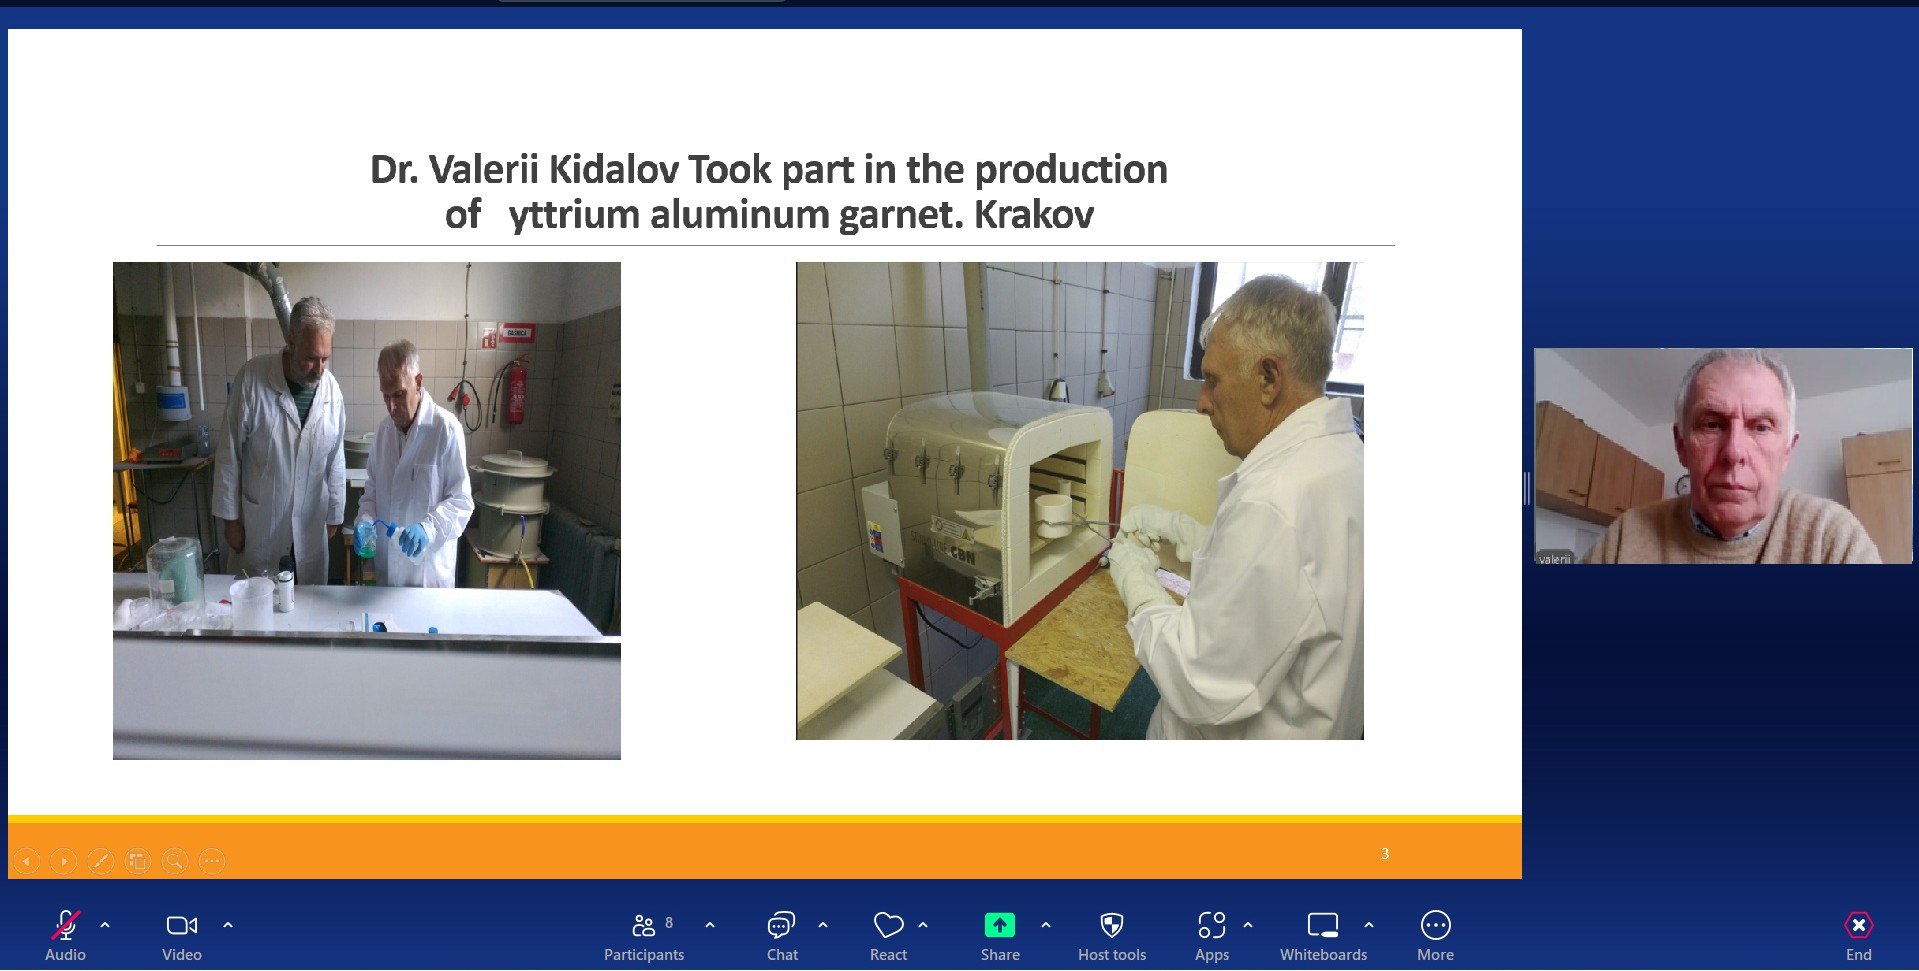Open Host tools shield
1919x971 pixels.
tap(1112, 936)
